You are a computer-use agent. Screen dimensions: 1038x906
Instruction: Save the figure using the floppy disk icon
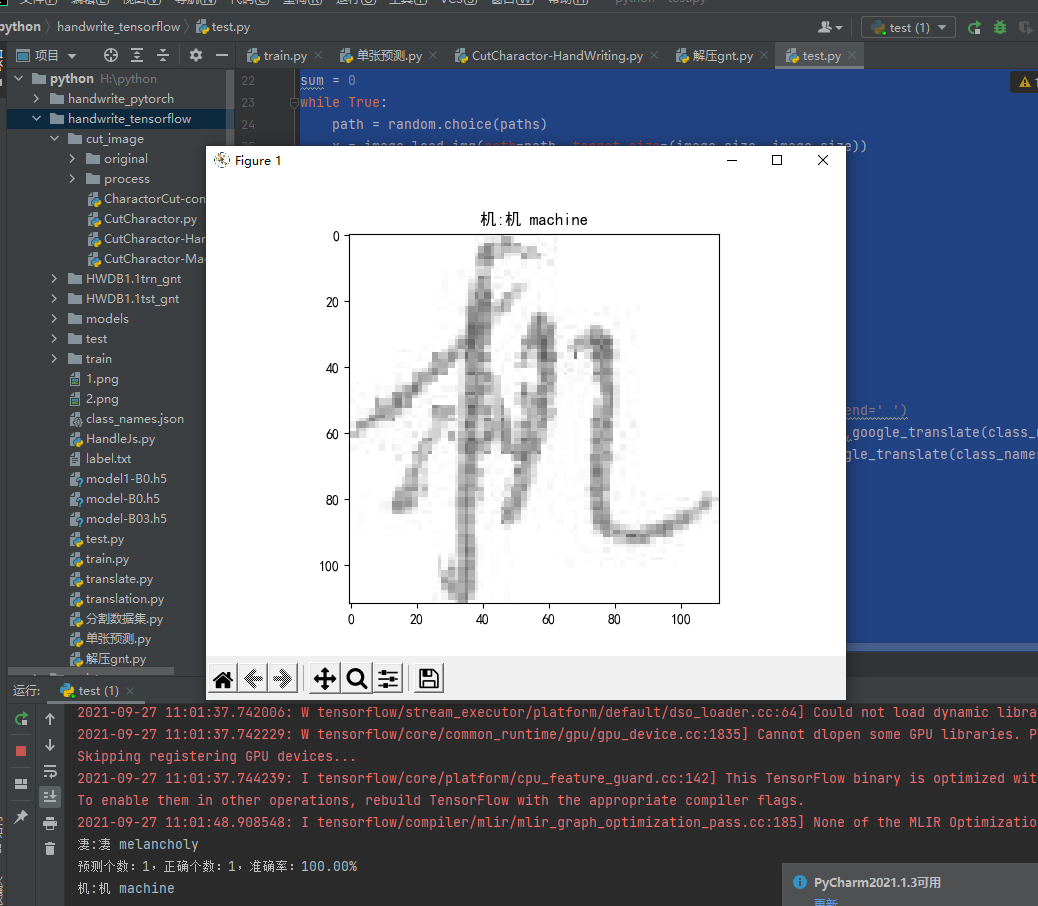pos(428,678)
